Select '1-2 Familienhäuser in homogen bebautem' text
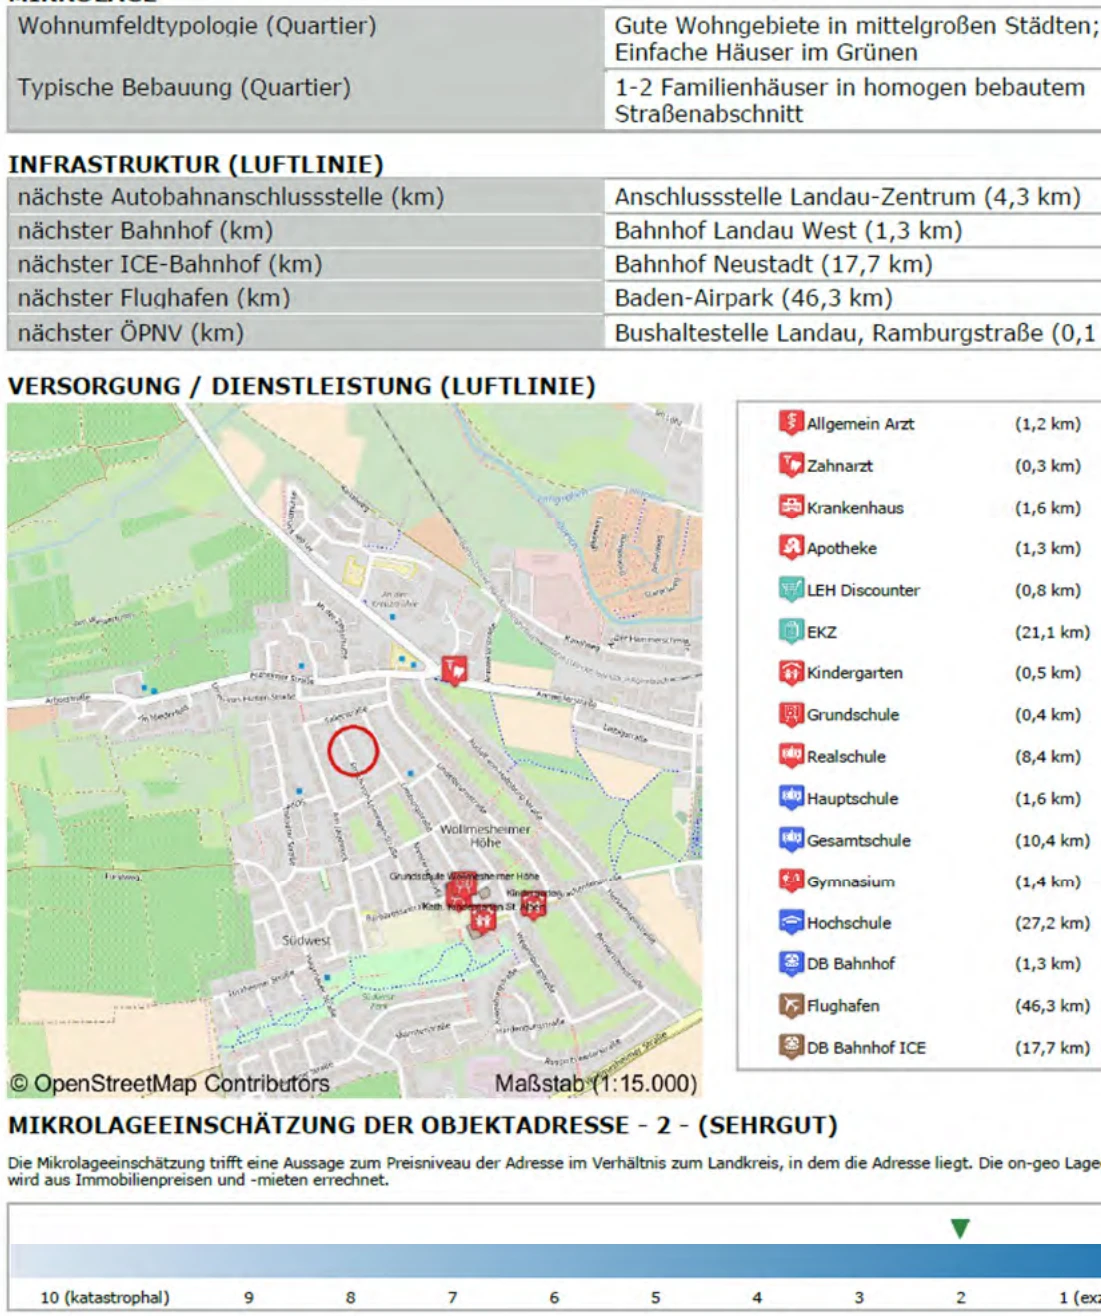The width and height of the screenshot is (1101, 1316). 850,88
